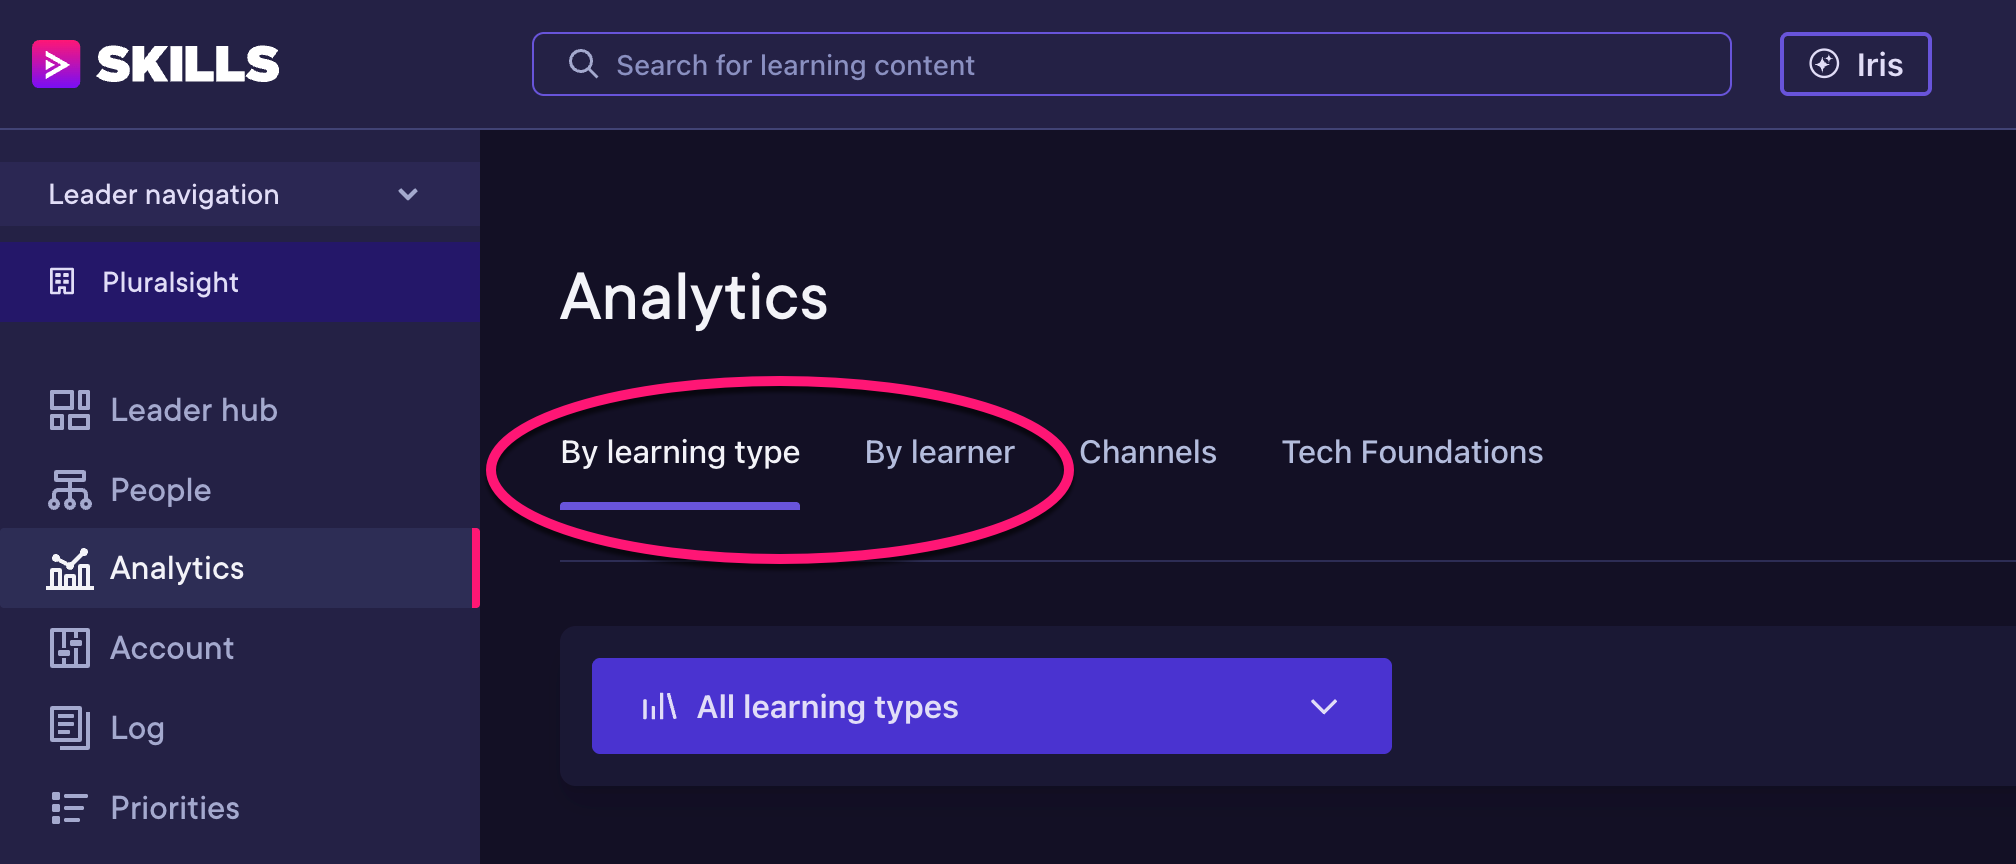Image resolution: width=2016 pixels, height=864 pixels.
Task: Open the Leader hub dashboard icon
Action: click(x=70, y=410)
